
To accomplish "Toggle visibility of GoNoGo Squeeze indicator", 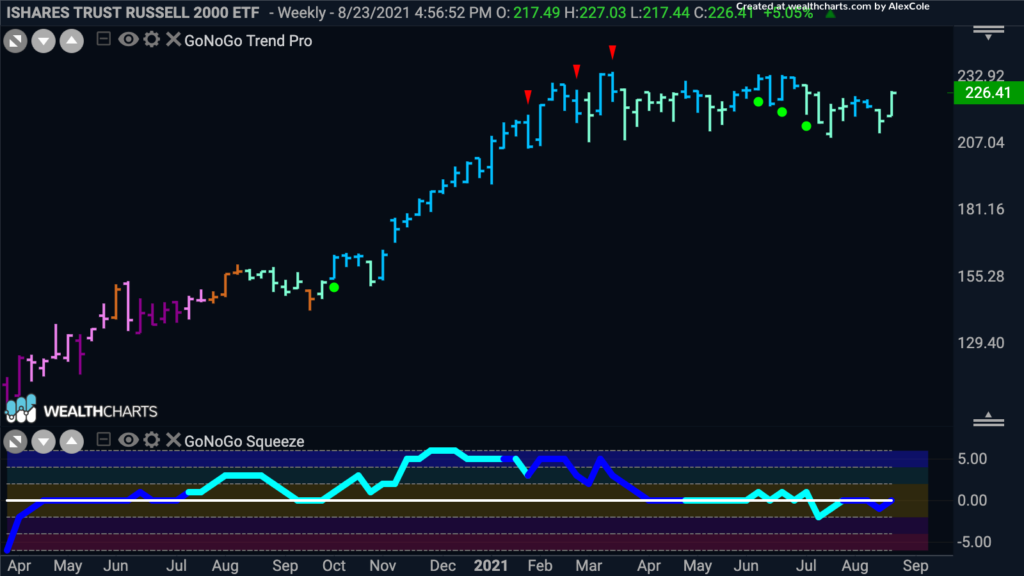I will click(128, 440).
